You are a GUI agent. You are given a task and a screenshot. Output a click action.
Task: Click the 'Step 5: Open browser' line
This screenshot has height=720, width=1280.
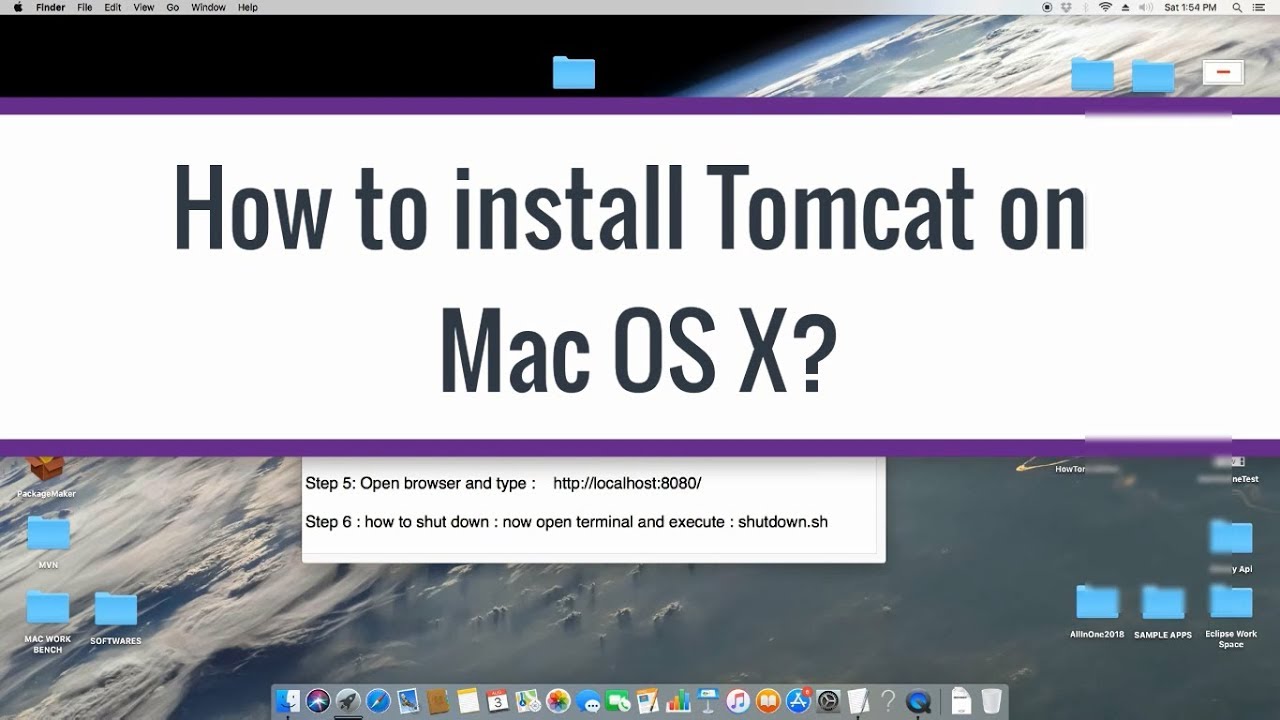(503, 483)
